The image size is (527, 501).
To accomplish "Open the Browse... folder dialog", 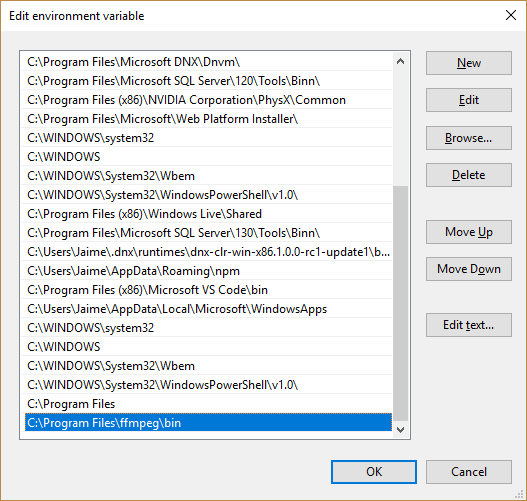I will pyautogui.click(x=469, y=138).
